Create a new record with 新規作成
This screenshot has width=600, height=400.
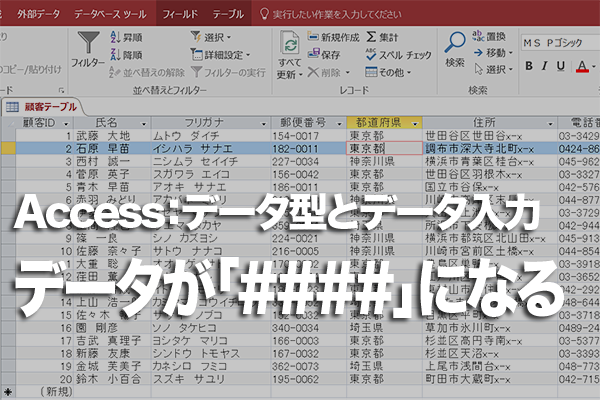point(333,37)
